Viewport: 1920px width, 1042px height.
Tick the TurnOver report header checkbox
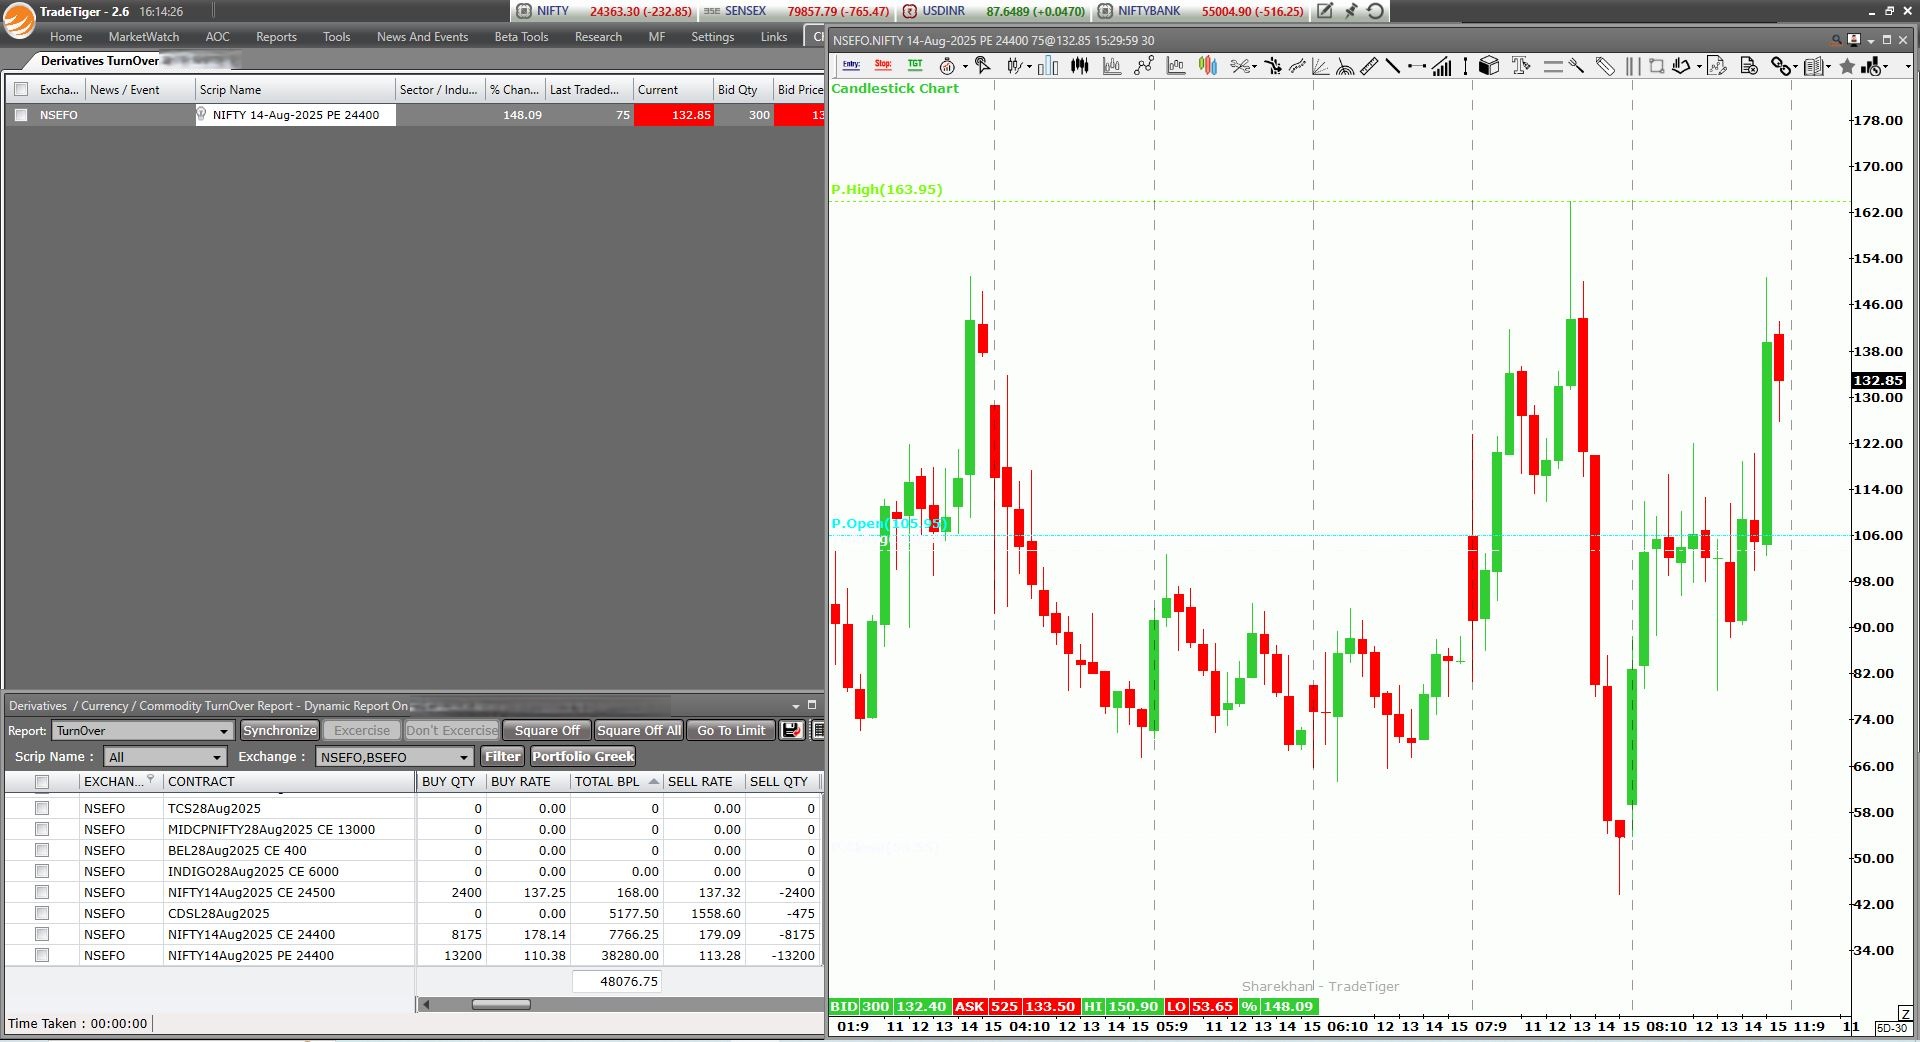point(42,782)
